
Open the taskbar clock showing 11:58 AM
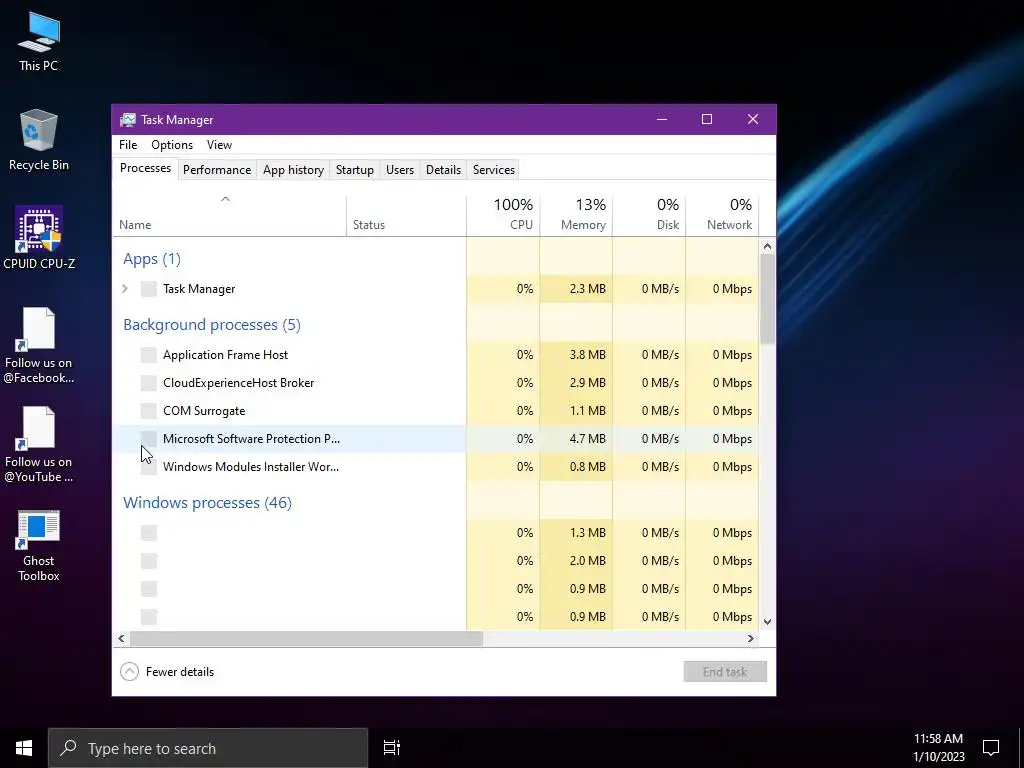938,748
